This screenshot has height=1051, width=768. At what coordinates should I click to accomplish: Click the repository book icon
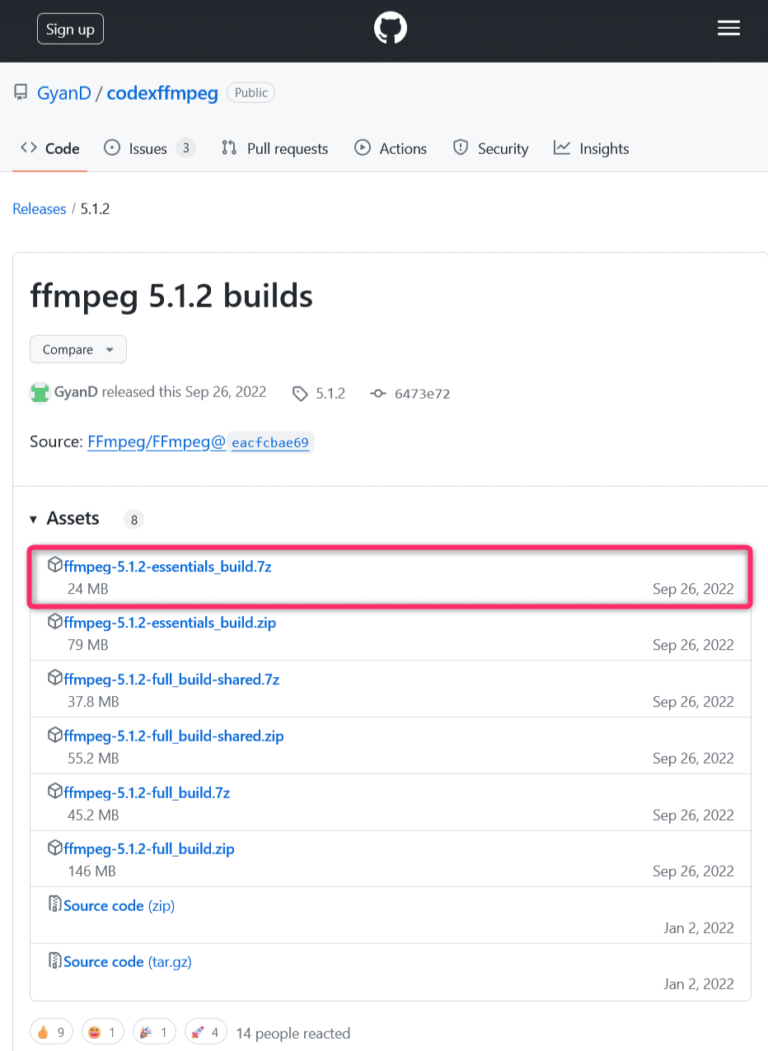[x=21, y=93]
